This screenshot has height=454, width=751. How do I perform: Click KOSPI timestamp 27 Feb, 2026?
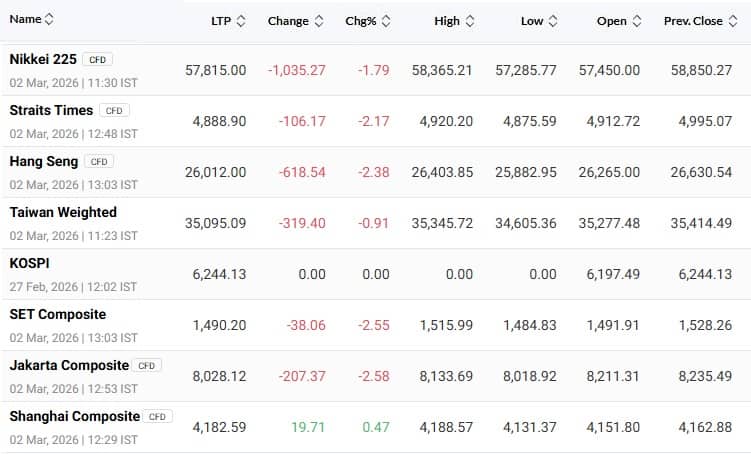click(x=44, y=287)
